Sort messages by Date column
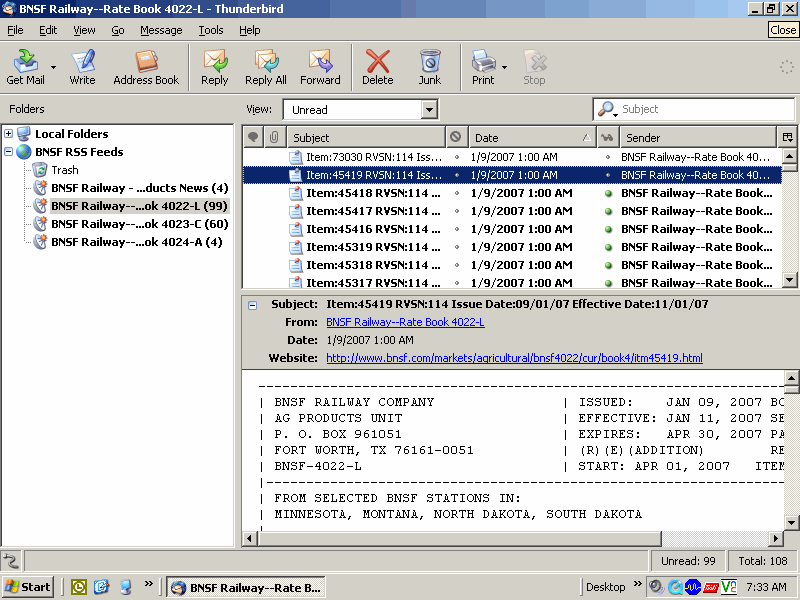Image resolution: width=800 pixels, height=600 pixels. tap(532, 137)
